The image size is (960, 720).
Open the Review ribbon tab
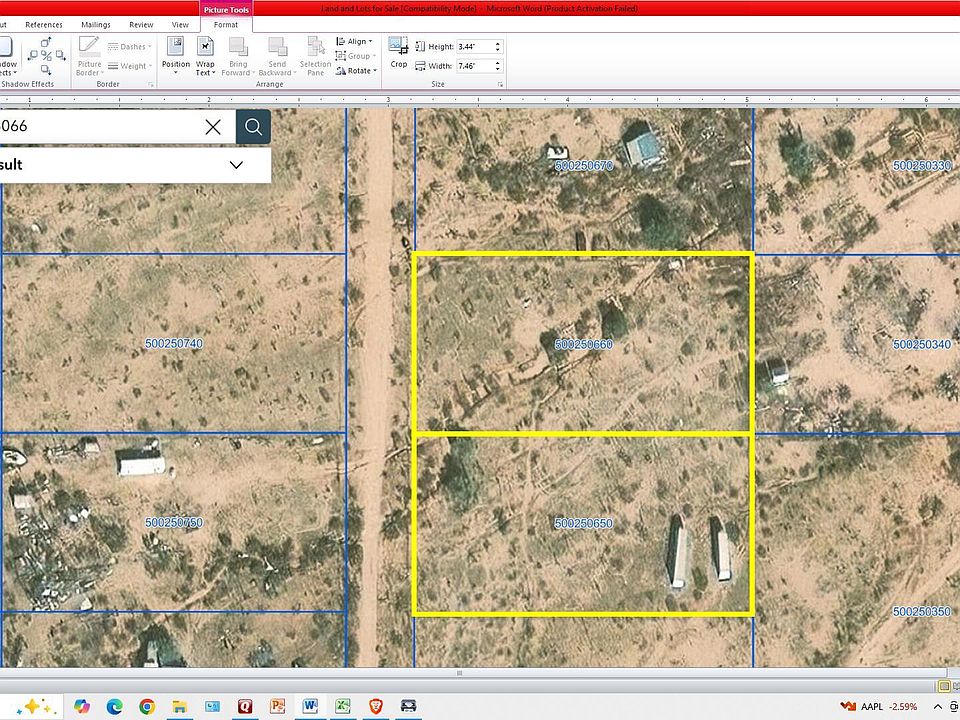(x=141, y=24)
